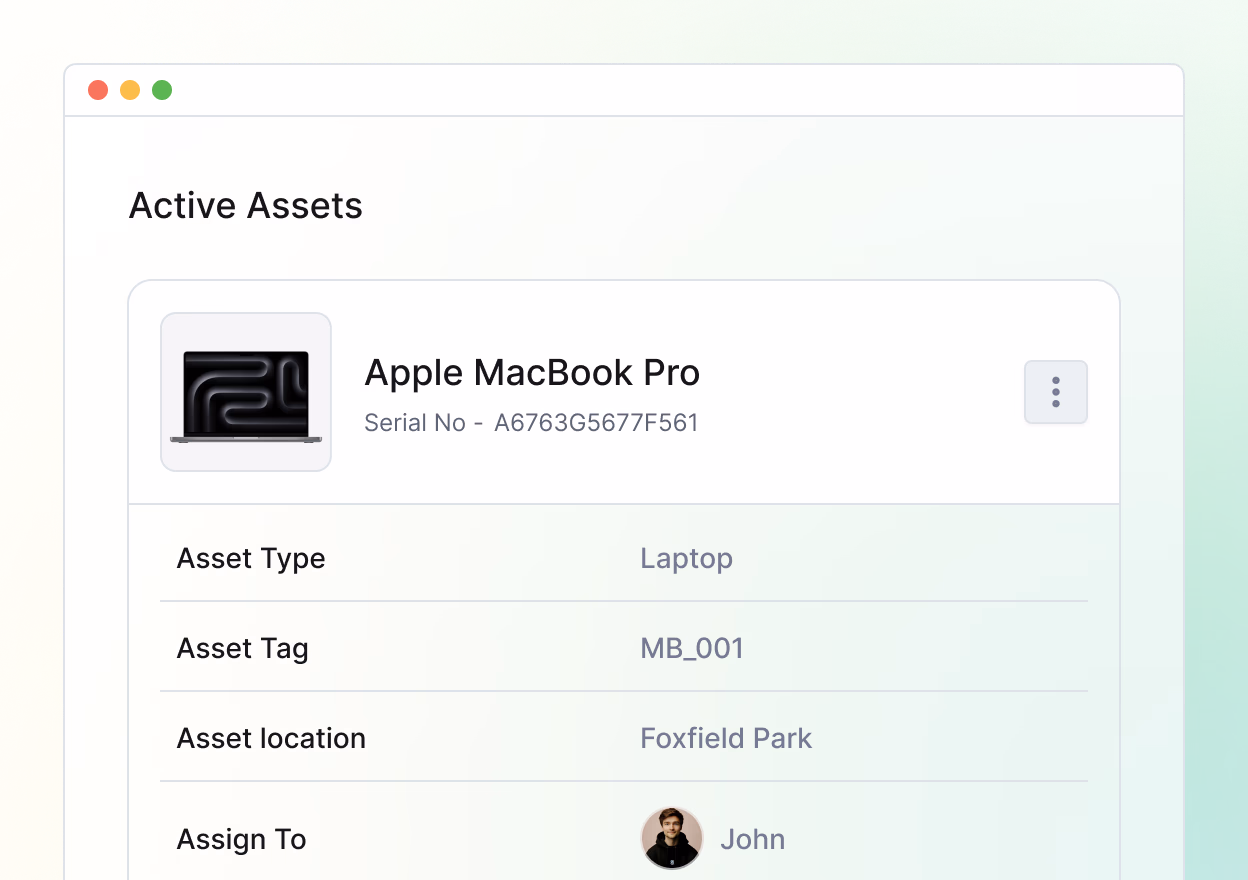1248x880 pixels.
Task: Select the Asset location label
Action: click(x=271, y=738)
